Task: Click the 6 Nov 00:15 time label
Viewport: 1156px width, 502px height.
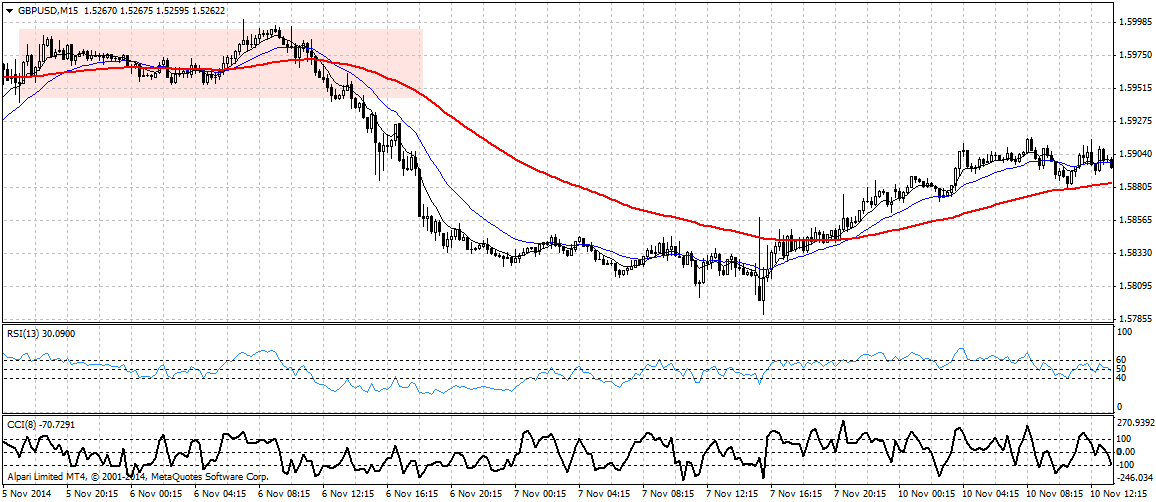Action: coord(154,492)
